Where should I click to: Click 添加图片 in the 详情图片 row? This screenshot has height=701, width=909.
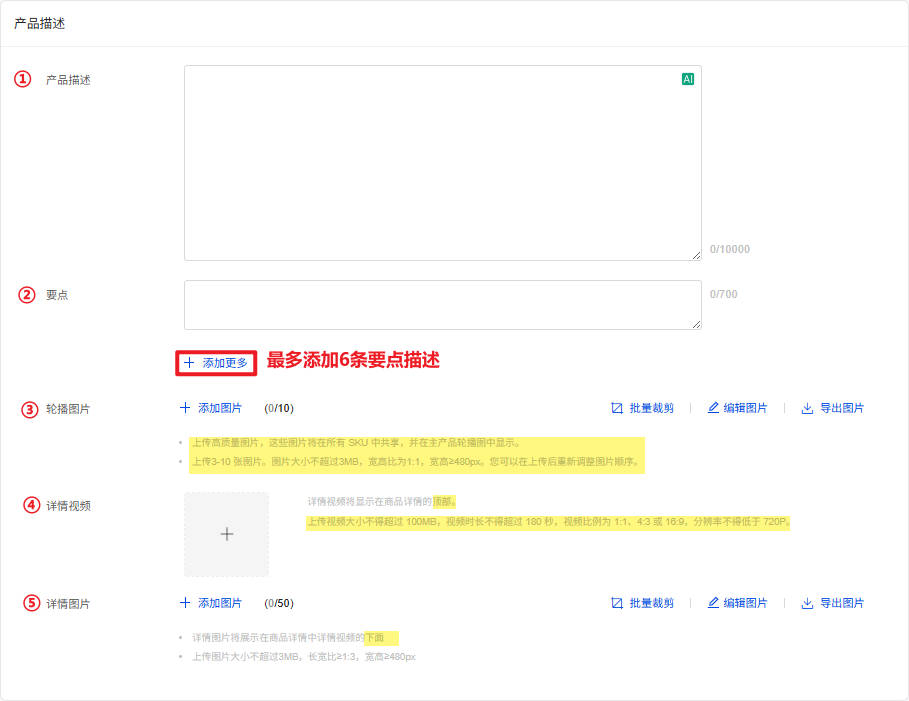[211, 603]
